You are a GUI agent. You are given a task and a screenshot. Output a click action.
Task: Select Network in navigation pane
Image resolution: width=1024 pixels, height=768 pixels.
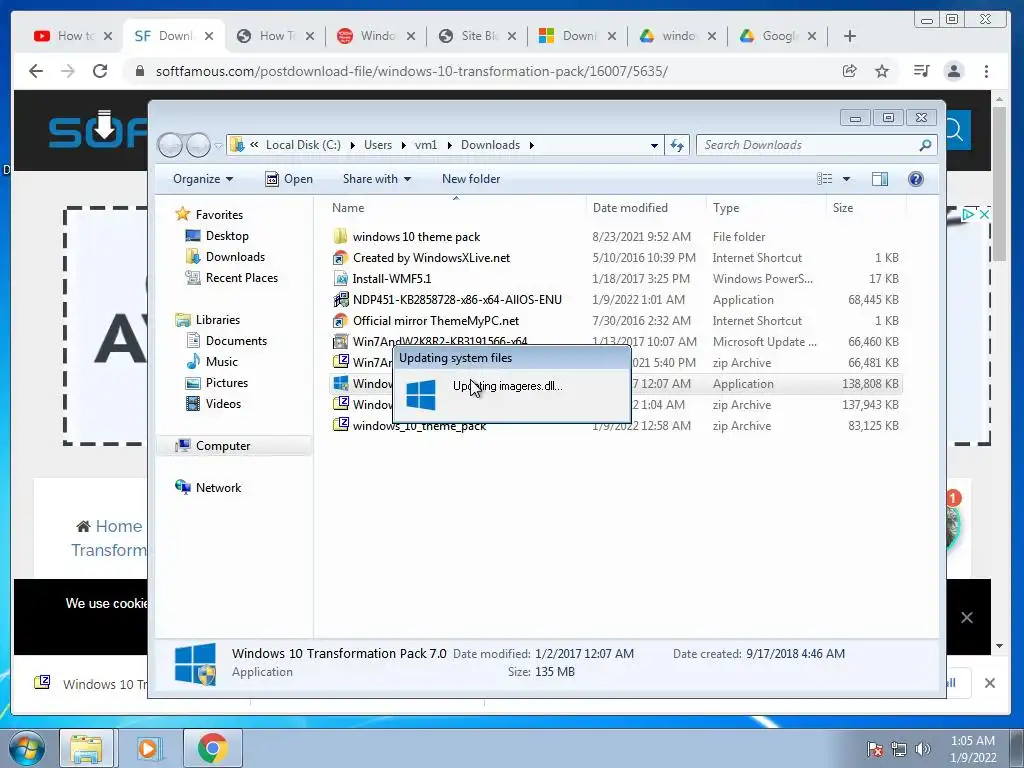(218, 488)
